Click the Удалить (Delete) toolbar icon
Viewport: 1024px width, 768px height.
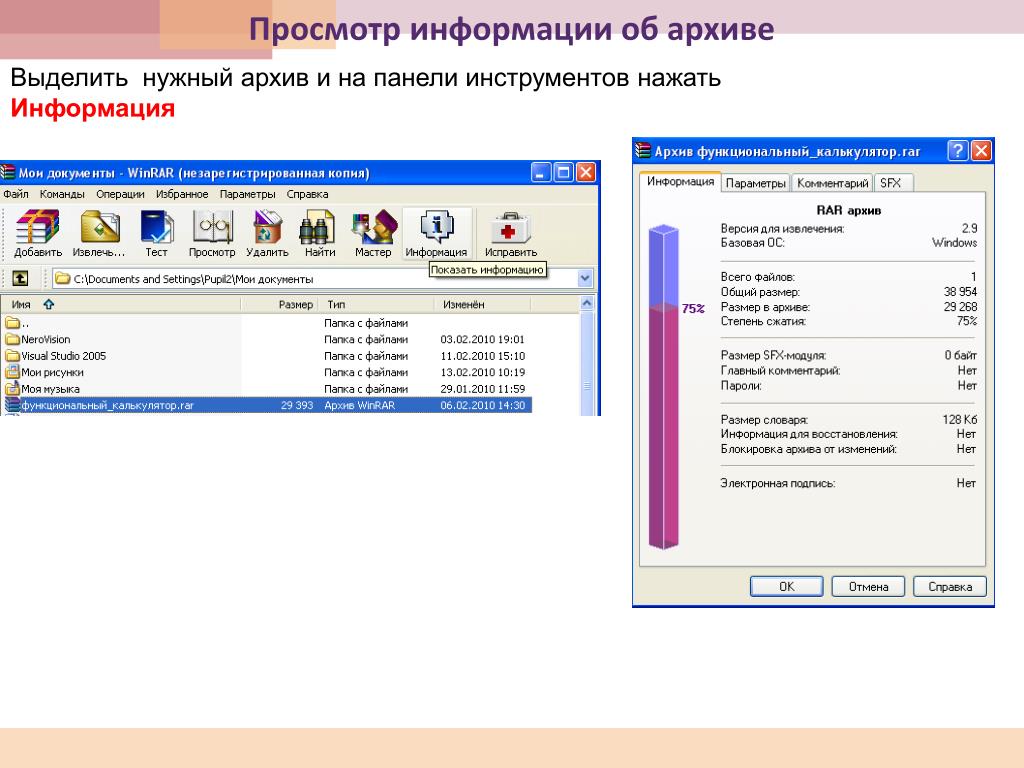[267, 233]
